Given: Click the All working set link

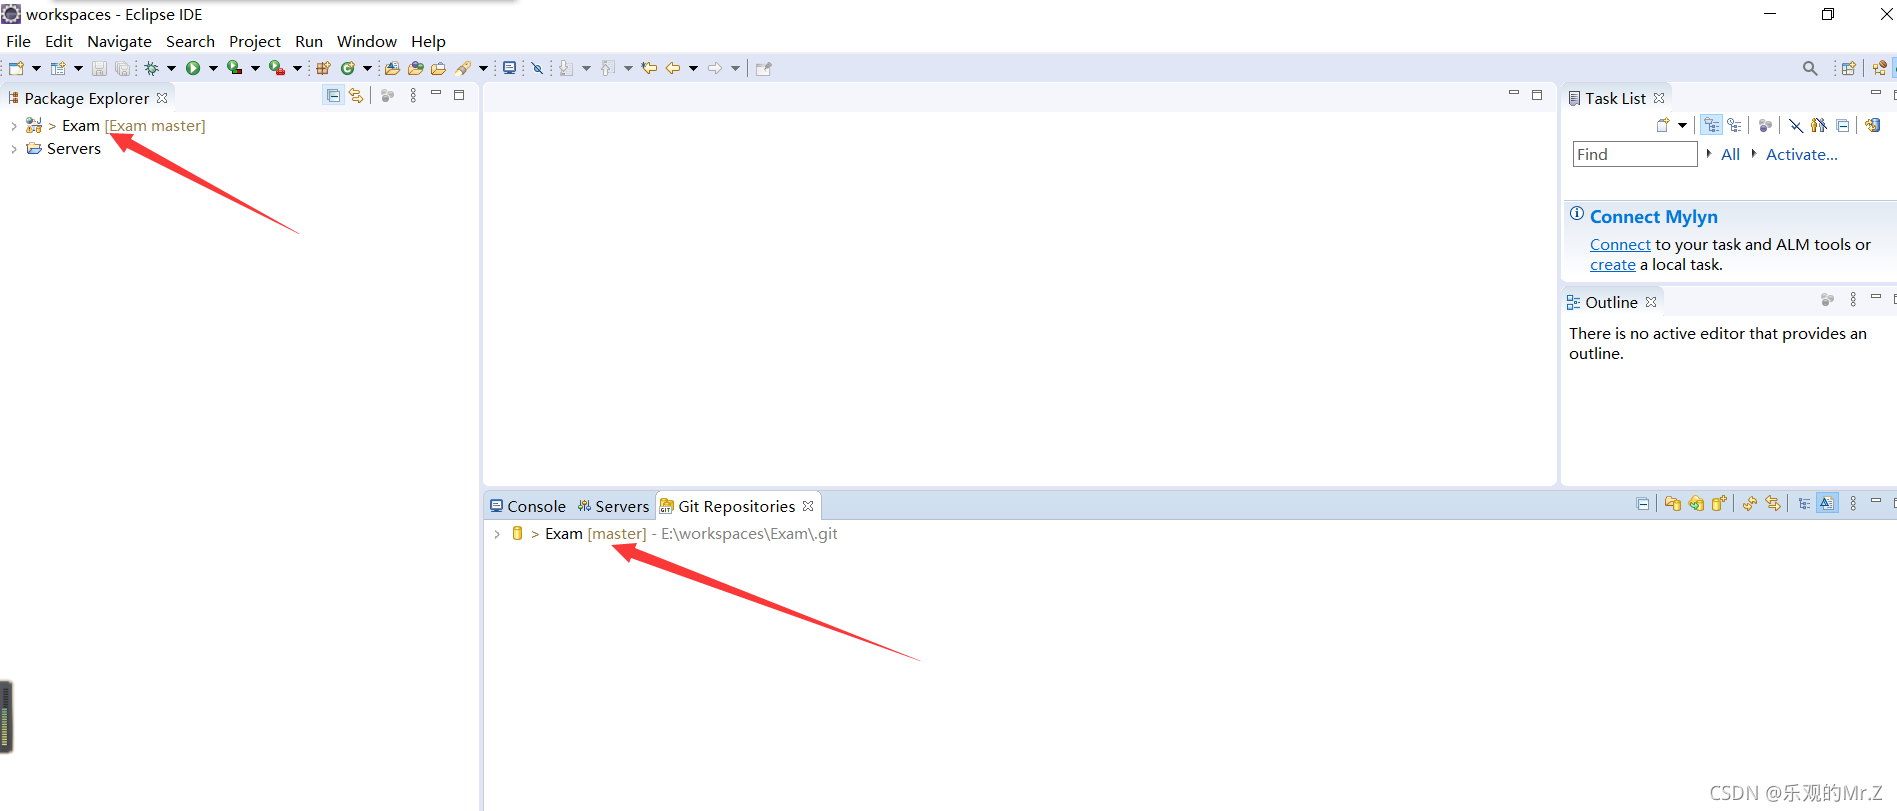Looking at the screenshot, I should (1730, 154).
